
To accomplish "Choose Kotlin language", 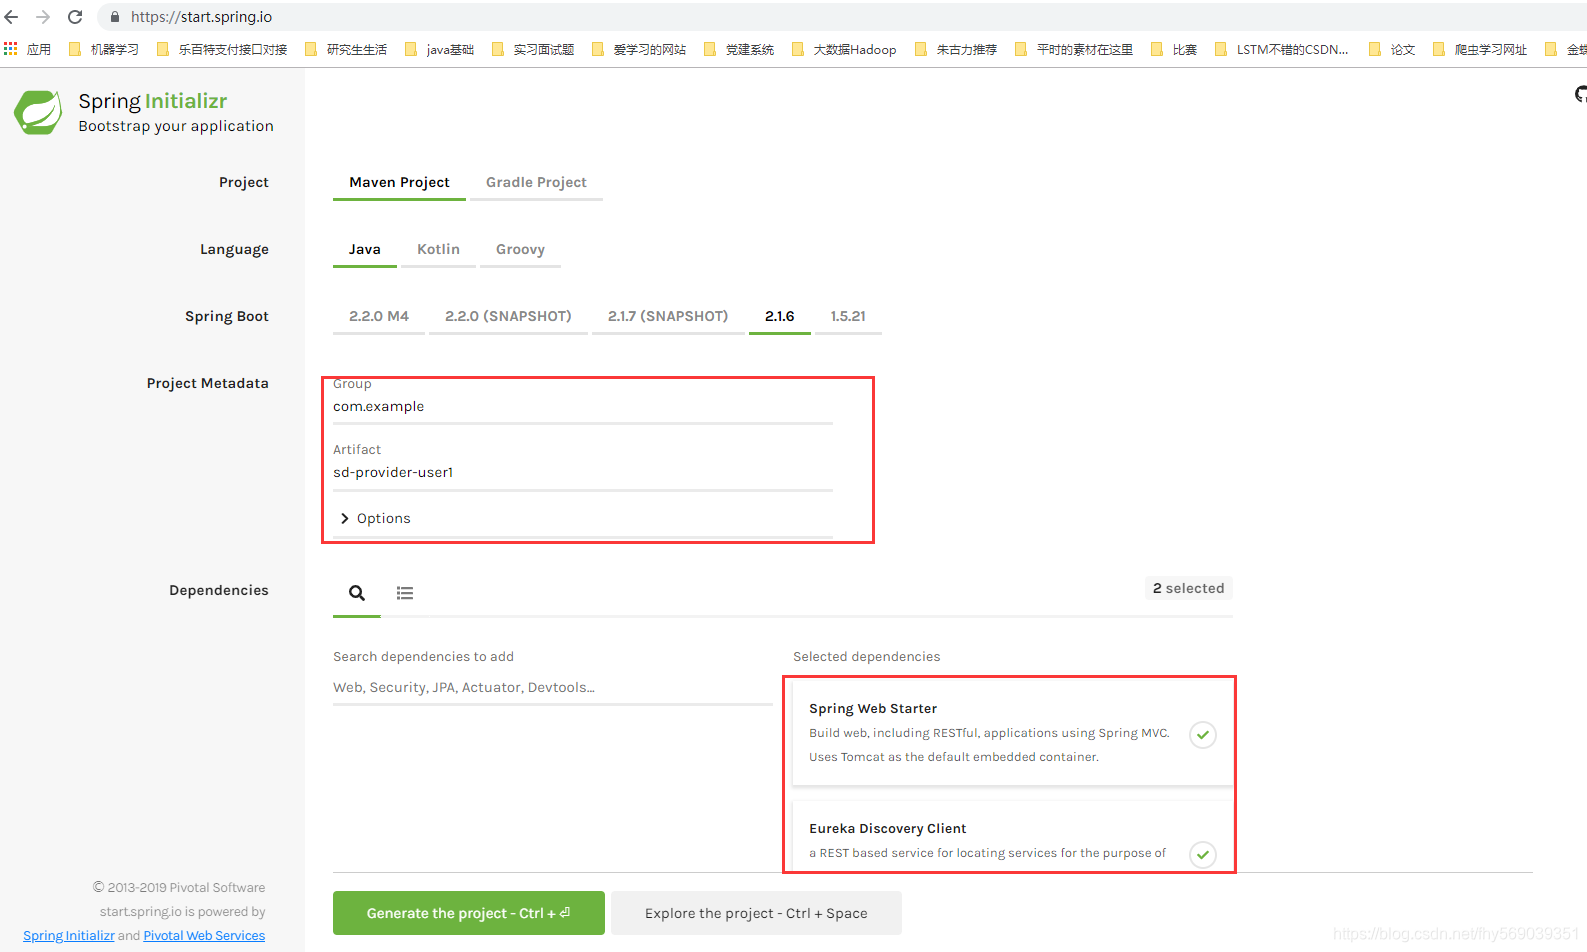I will pos(438,249).
